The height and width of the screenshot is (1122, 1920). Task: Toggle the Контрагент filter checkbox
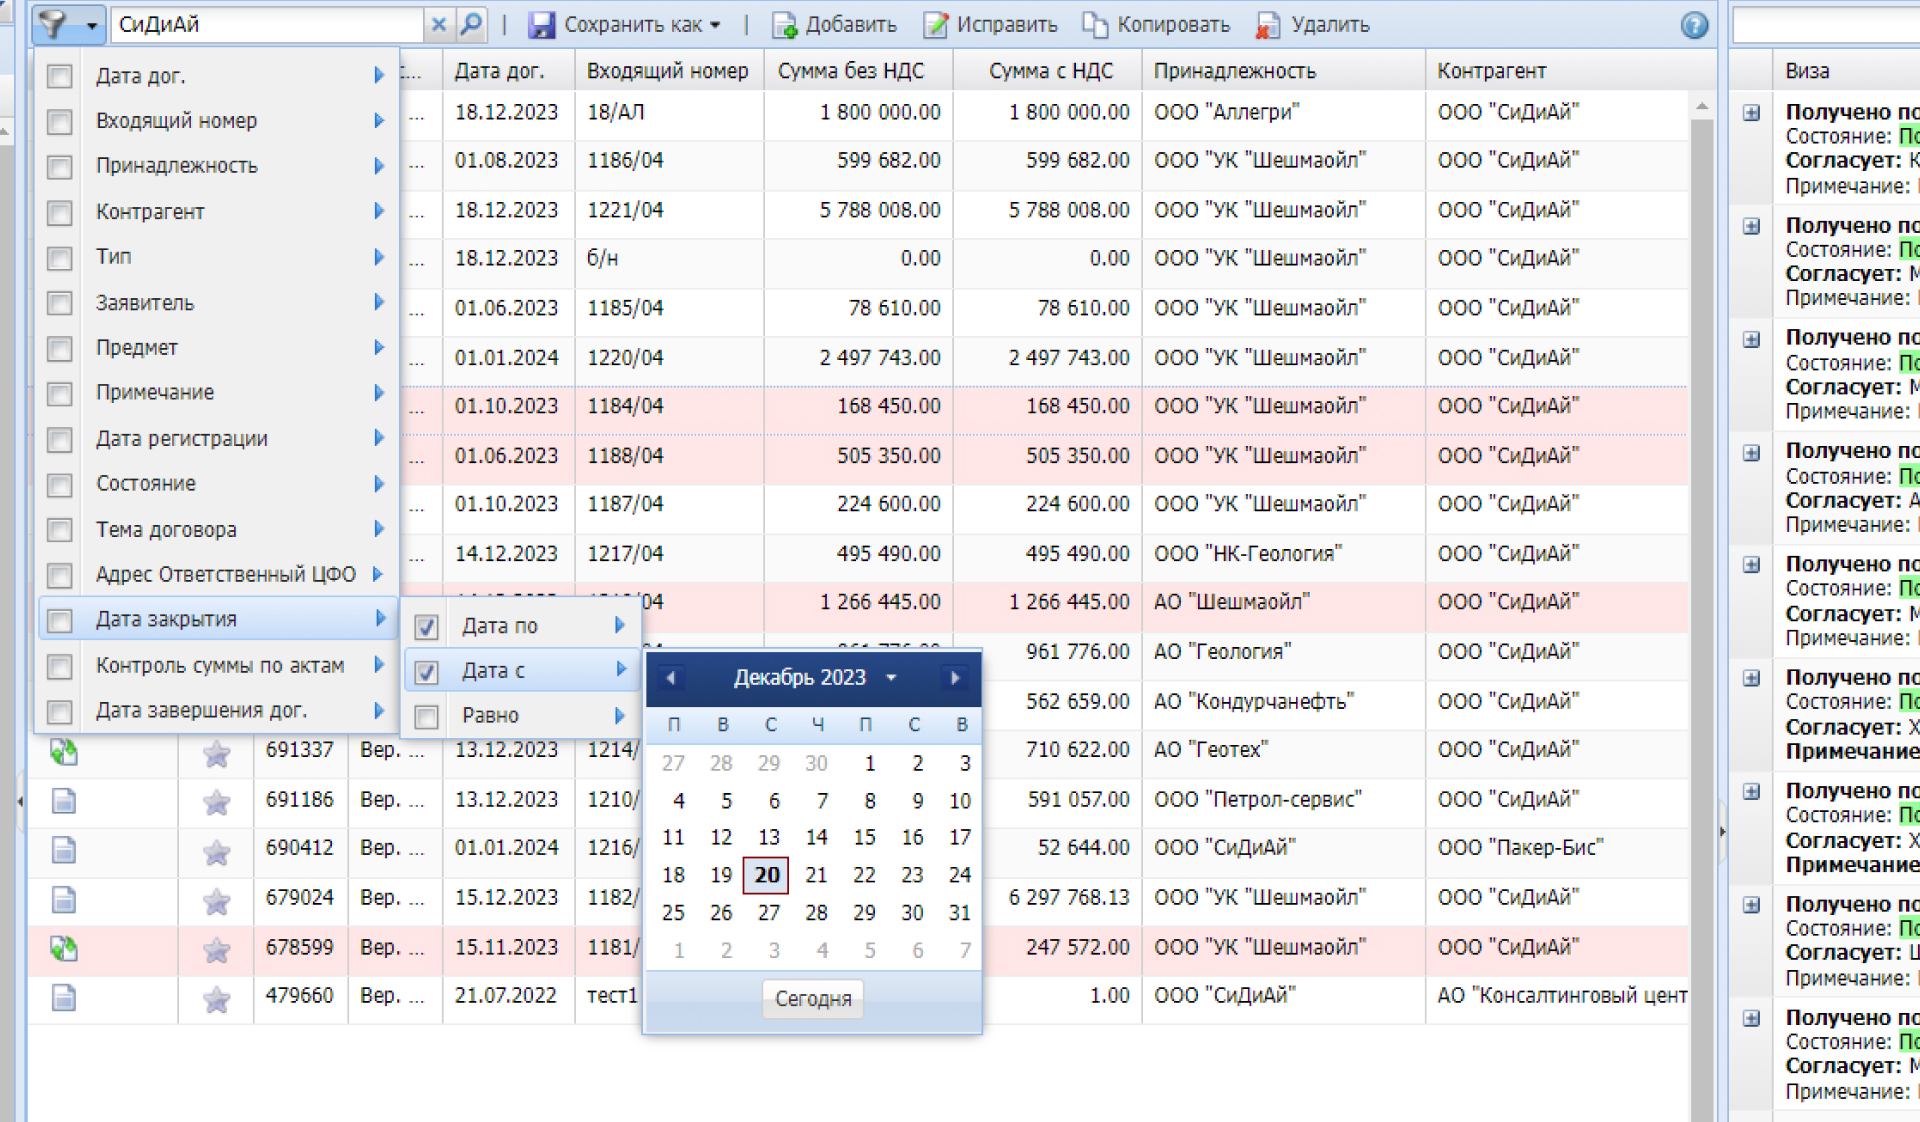[60, 213]
